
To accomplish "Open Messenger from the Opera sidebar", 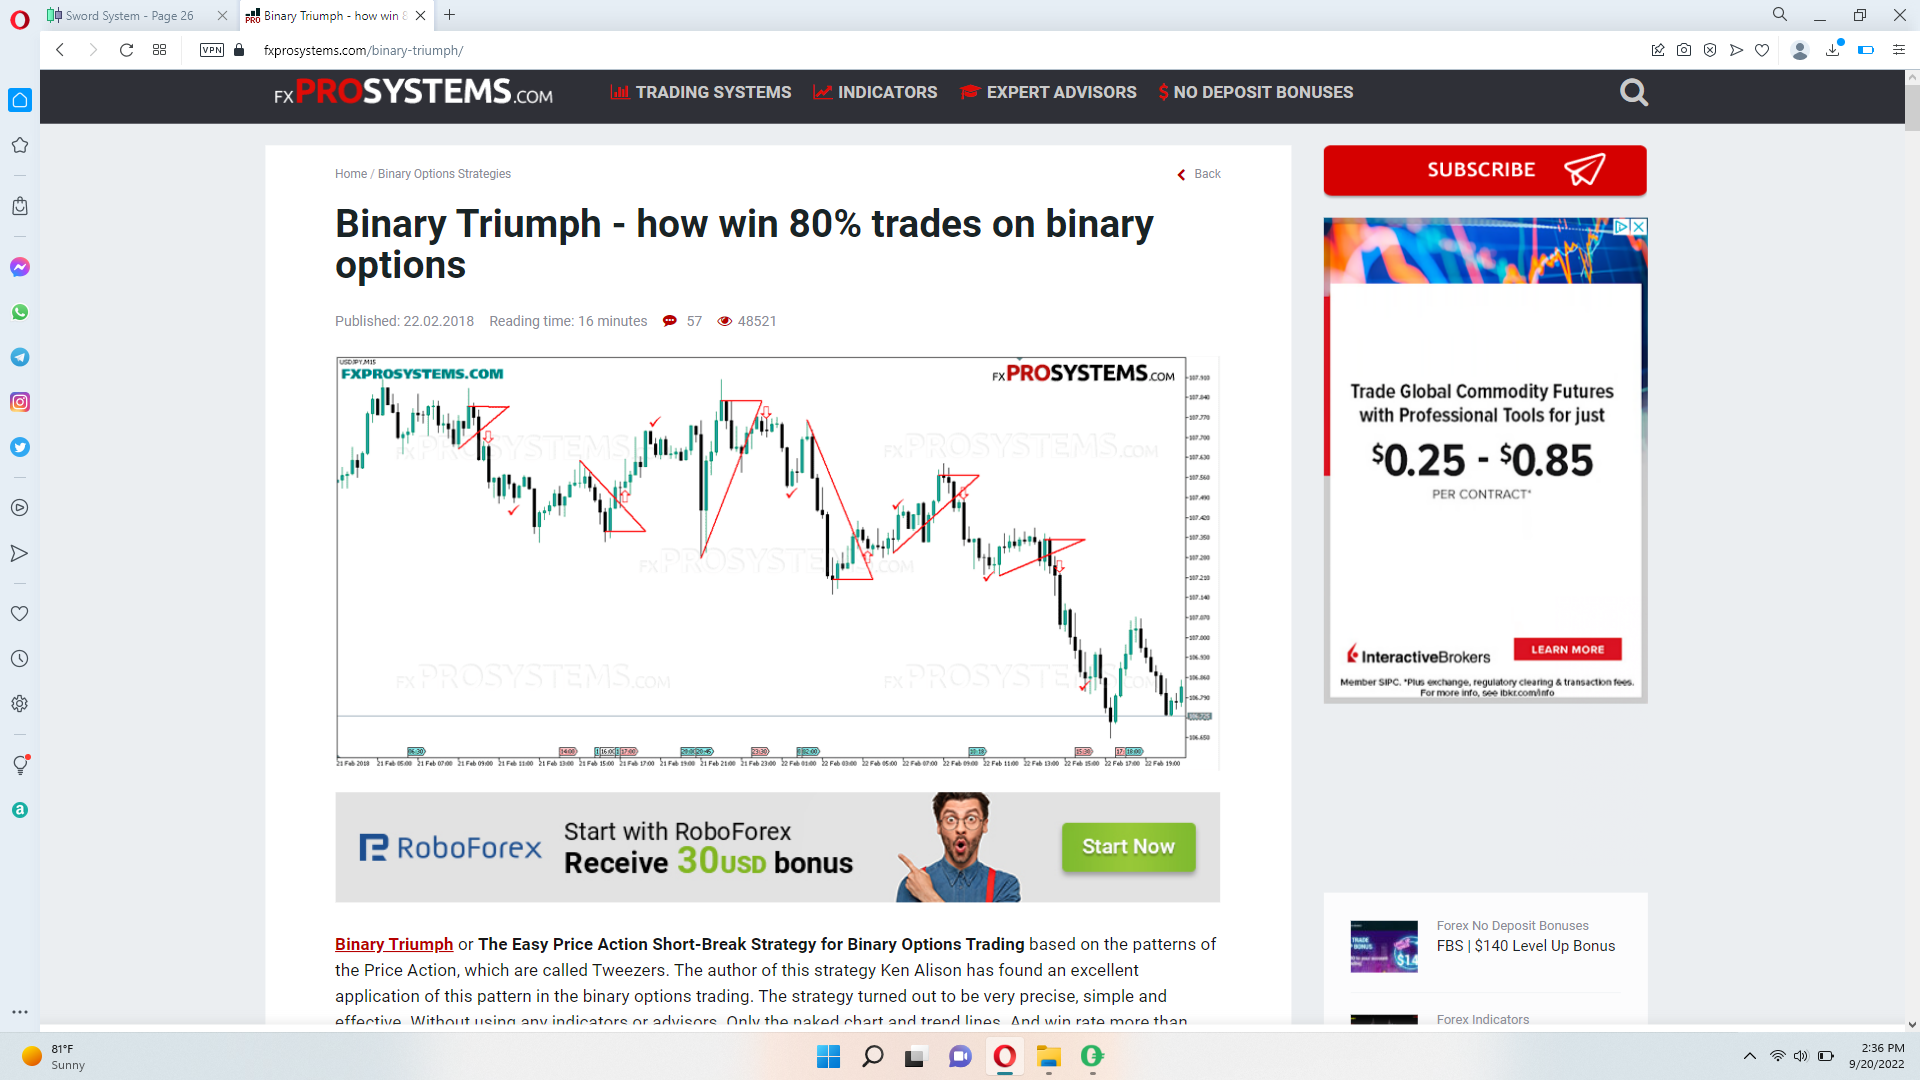I will 20,267.
